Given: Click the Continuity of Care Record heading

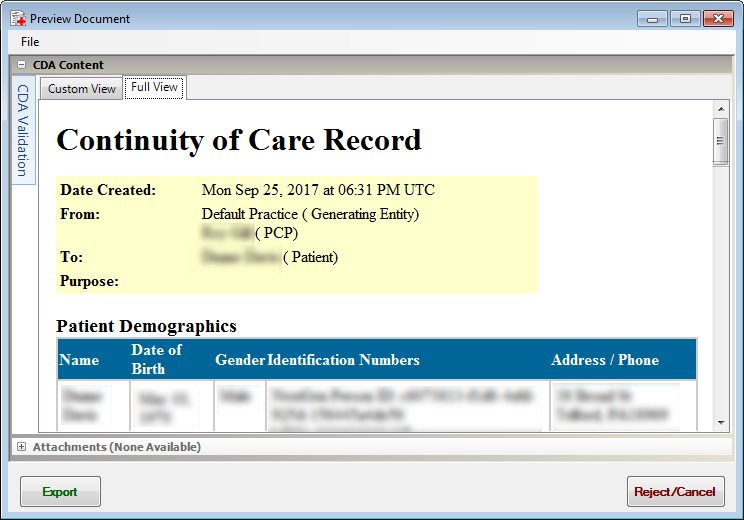Looking at the screenshot, I should point(239,140).
